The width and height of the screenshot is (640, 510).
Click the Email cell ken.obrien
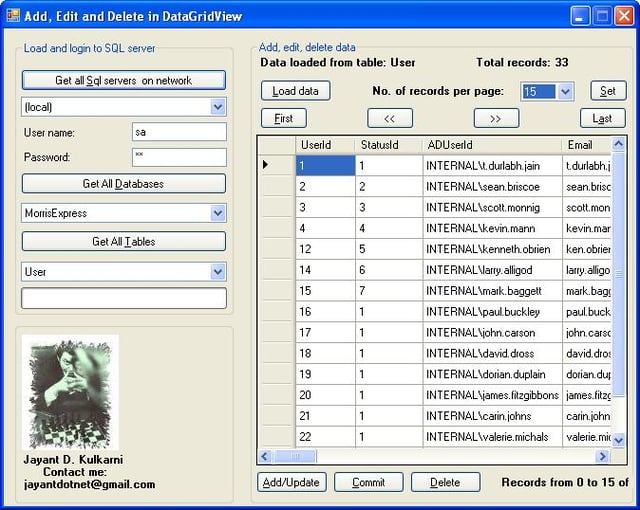(x=587, y=249)
